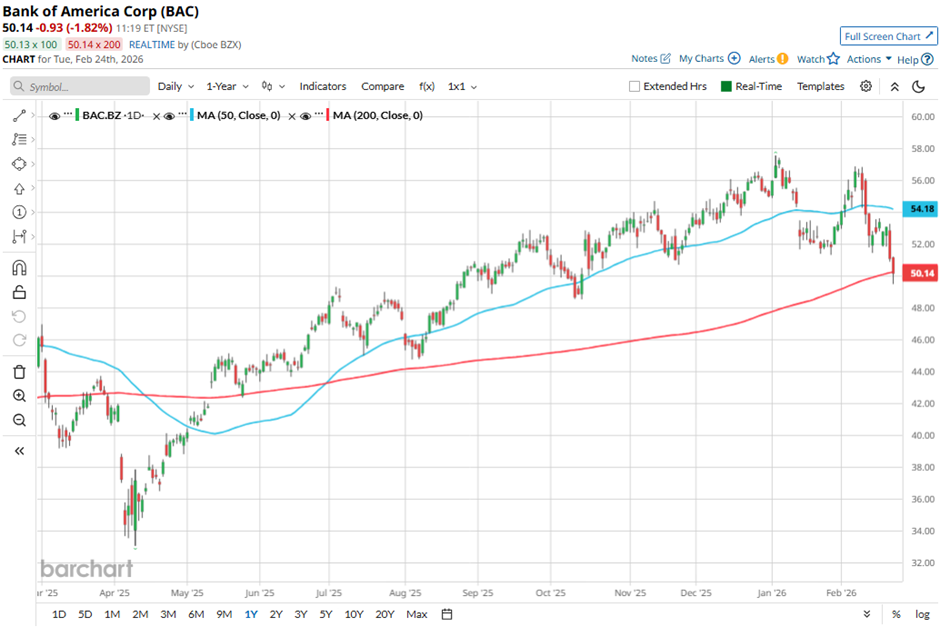
Task: Open the Daily frequency dropdown
Action: point(175,86)
